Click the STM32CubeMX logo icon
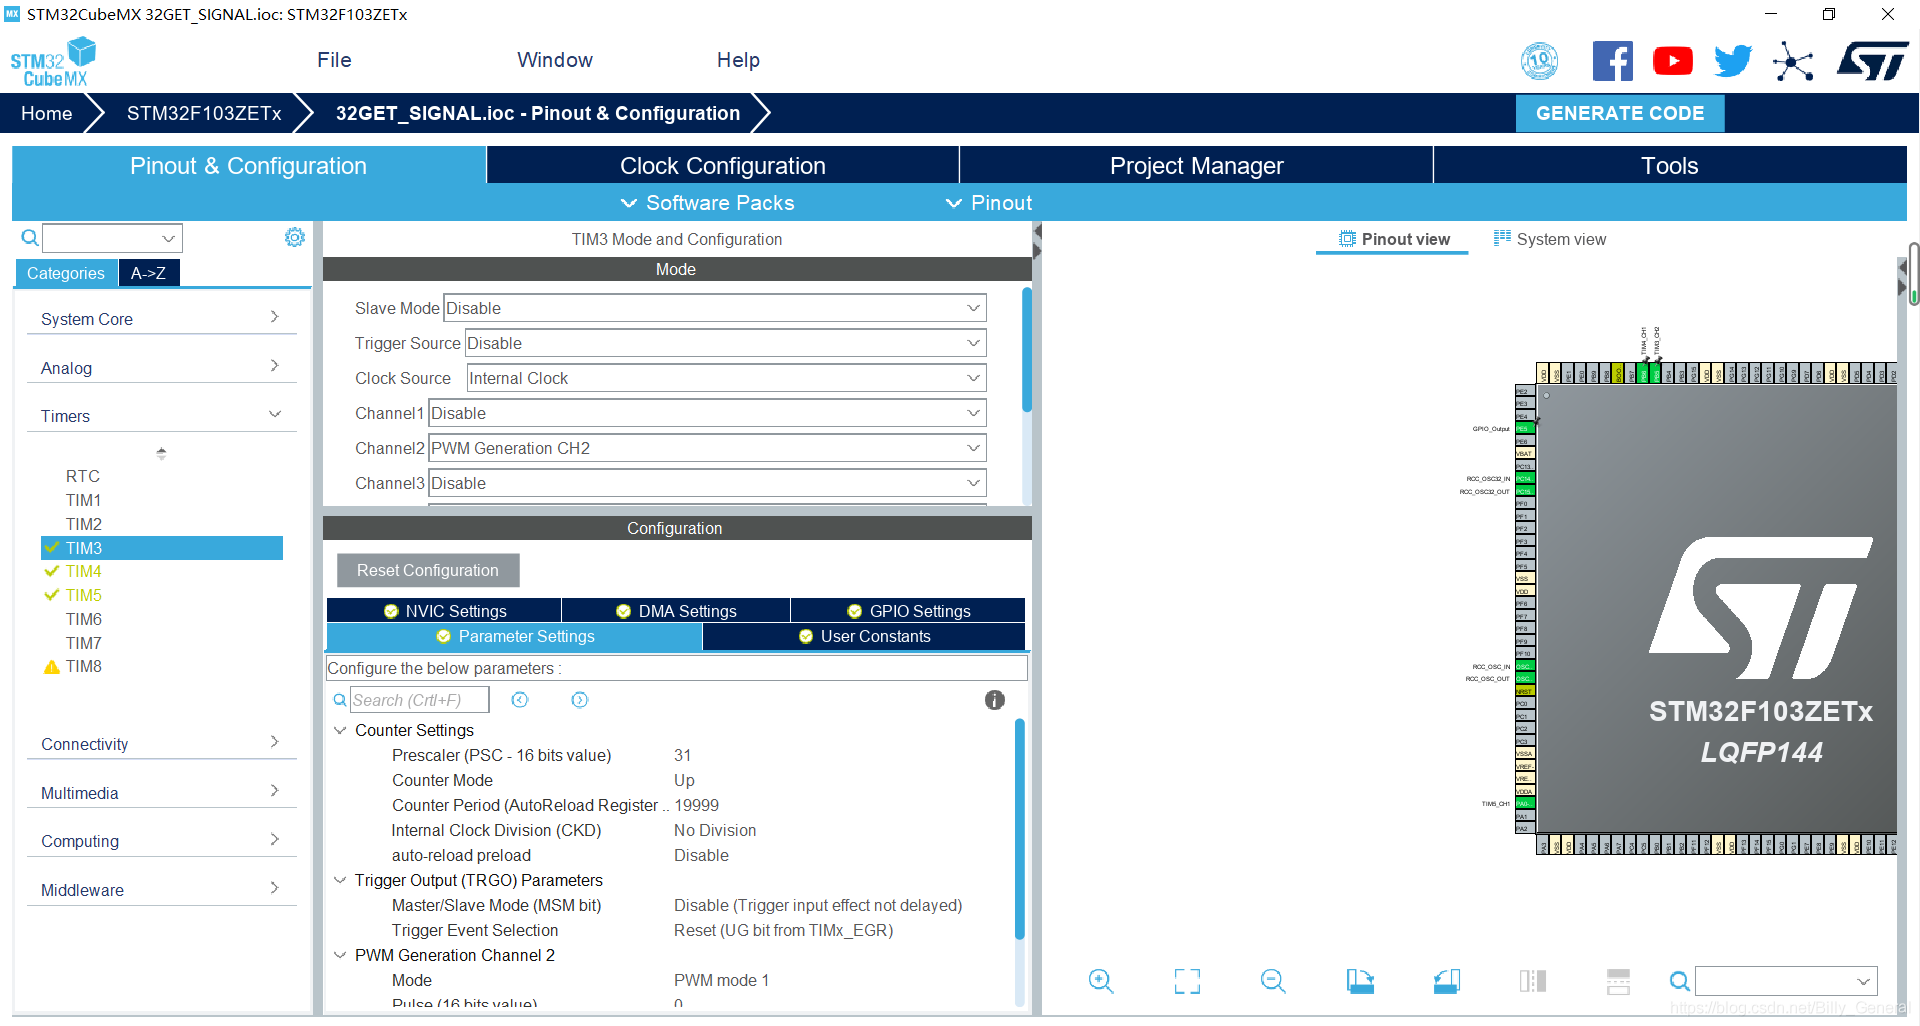This screenshot has width=1920, height=1026. [x=53, y=62]
